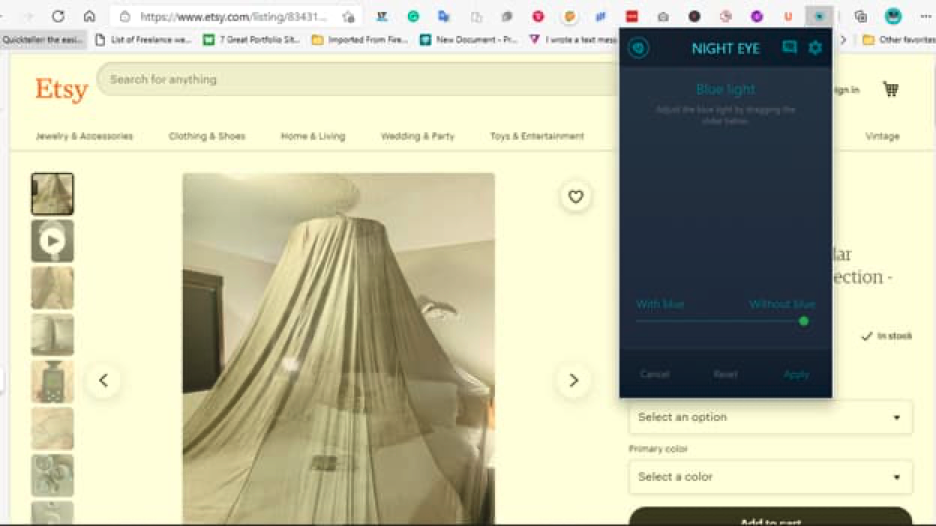Viewport: 936px width, 526px height.
Task: Open the camera screenshot extension icon
Action: (x=663, y=17)
